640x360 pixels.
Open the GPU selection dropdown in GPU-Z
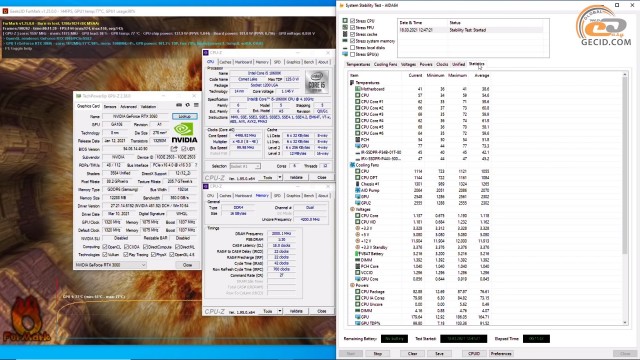point(111,265)
